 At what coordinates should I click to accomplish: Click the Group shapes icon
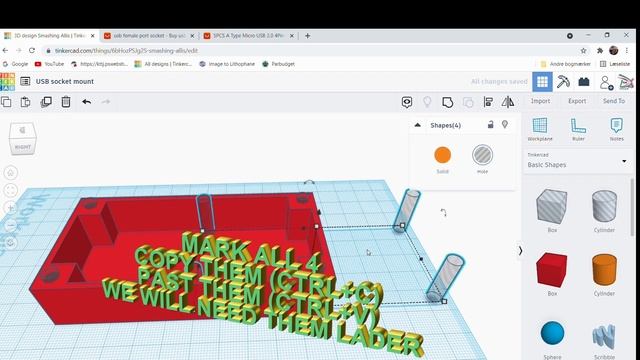[447, 102]
